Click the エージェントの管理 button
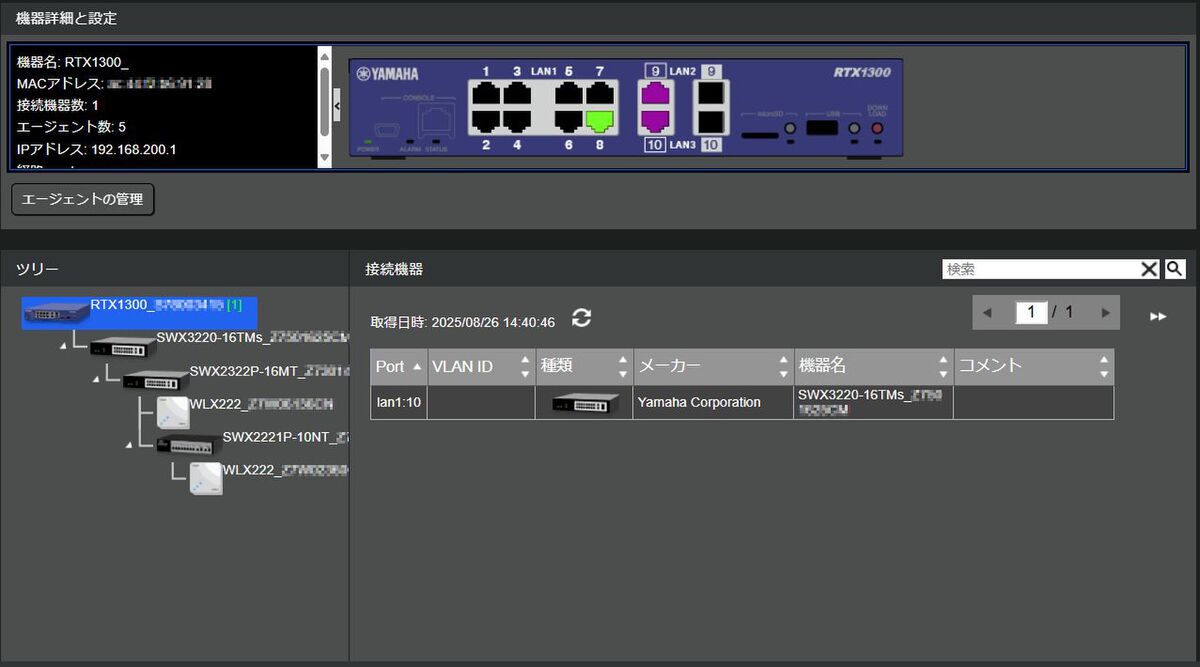 83,199
